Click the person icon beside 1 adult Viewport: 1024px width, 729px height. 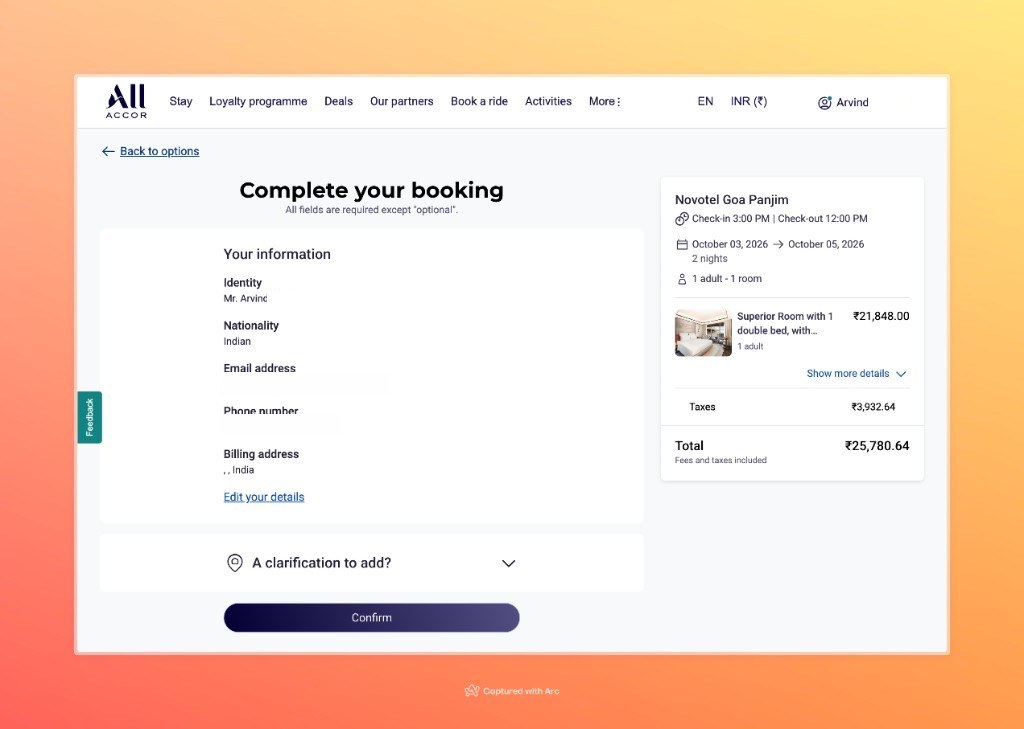click(x=682, y=279)
